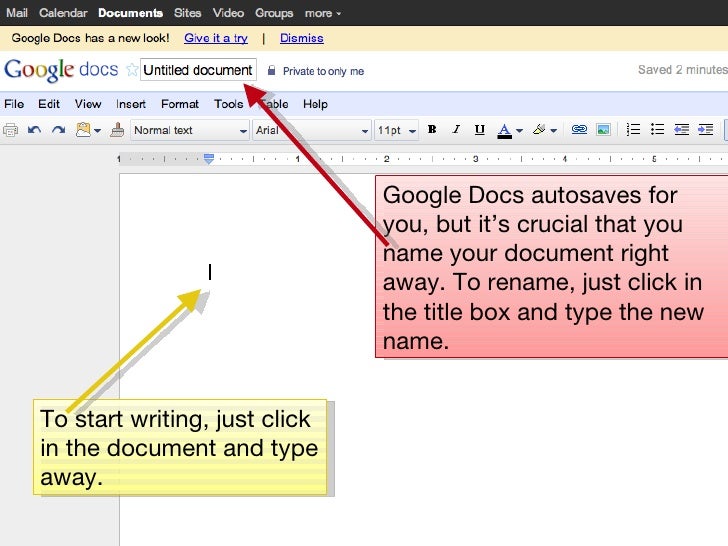
Task: Go to Video in top bar
Action: [x=228, y=13]
